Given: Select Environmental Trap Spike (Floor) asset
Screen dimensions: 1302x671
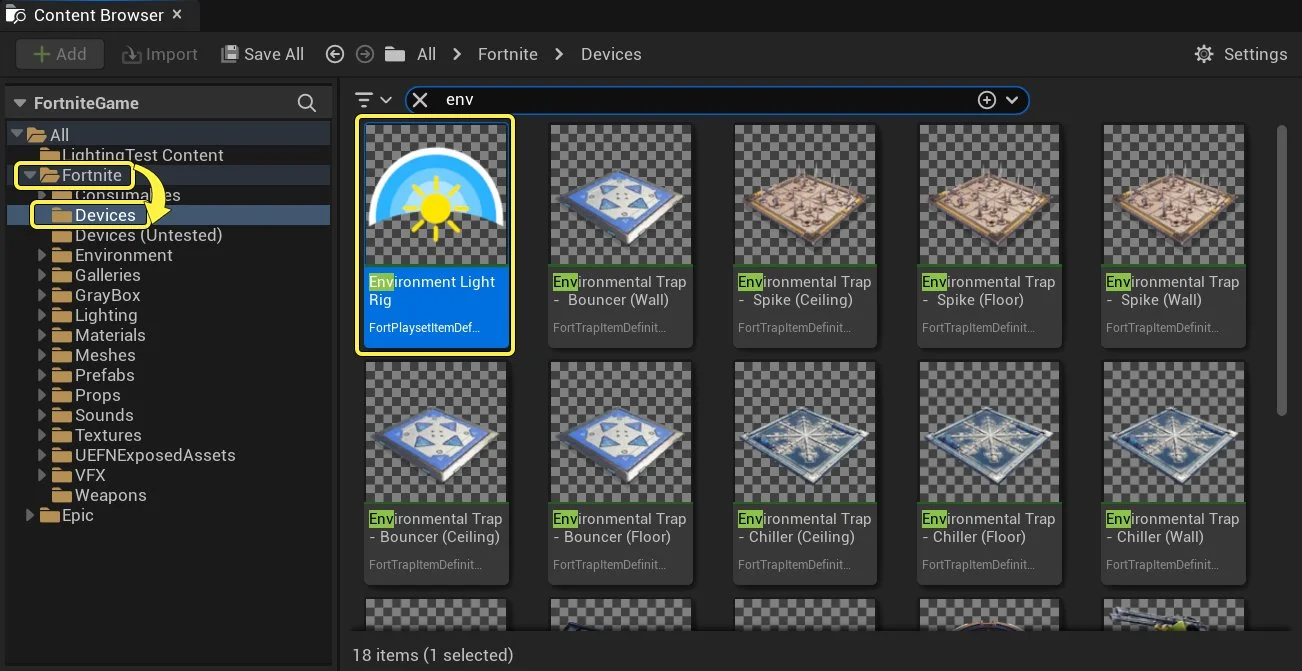Looking at the screenshot, I should point(989,235).
